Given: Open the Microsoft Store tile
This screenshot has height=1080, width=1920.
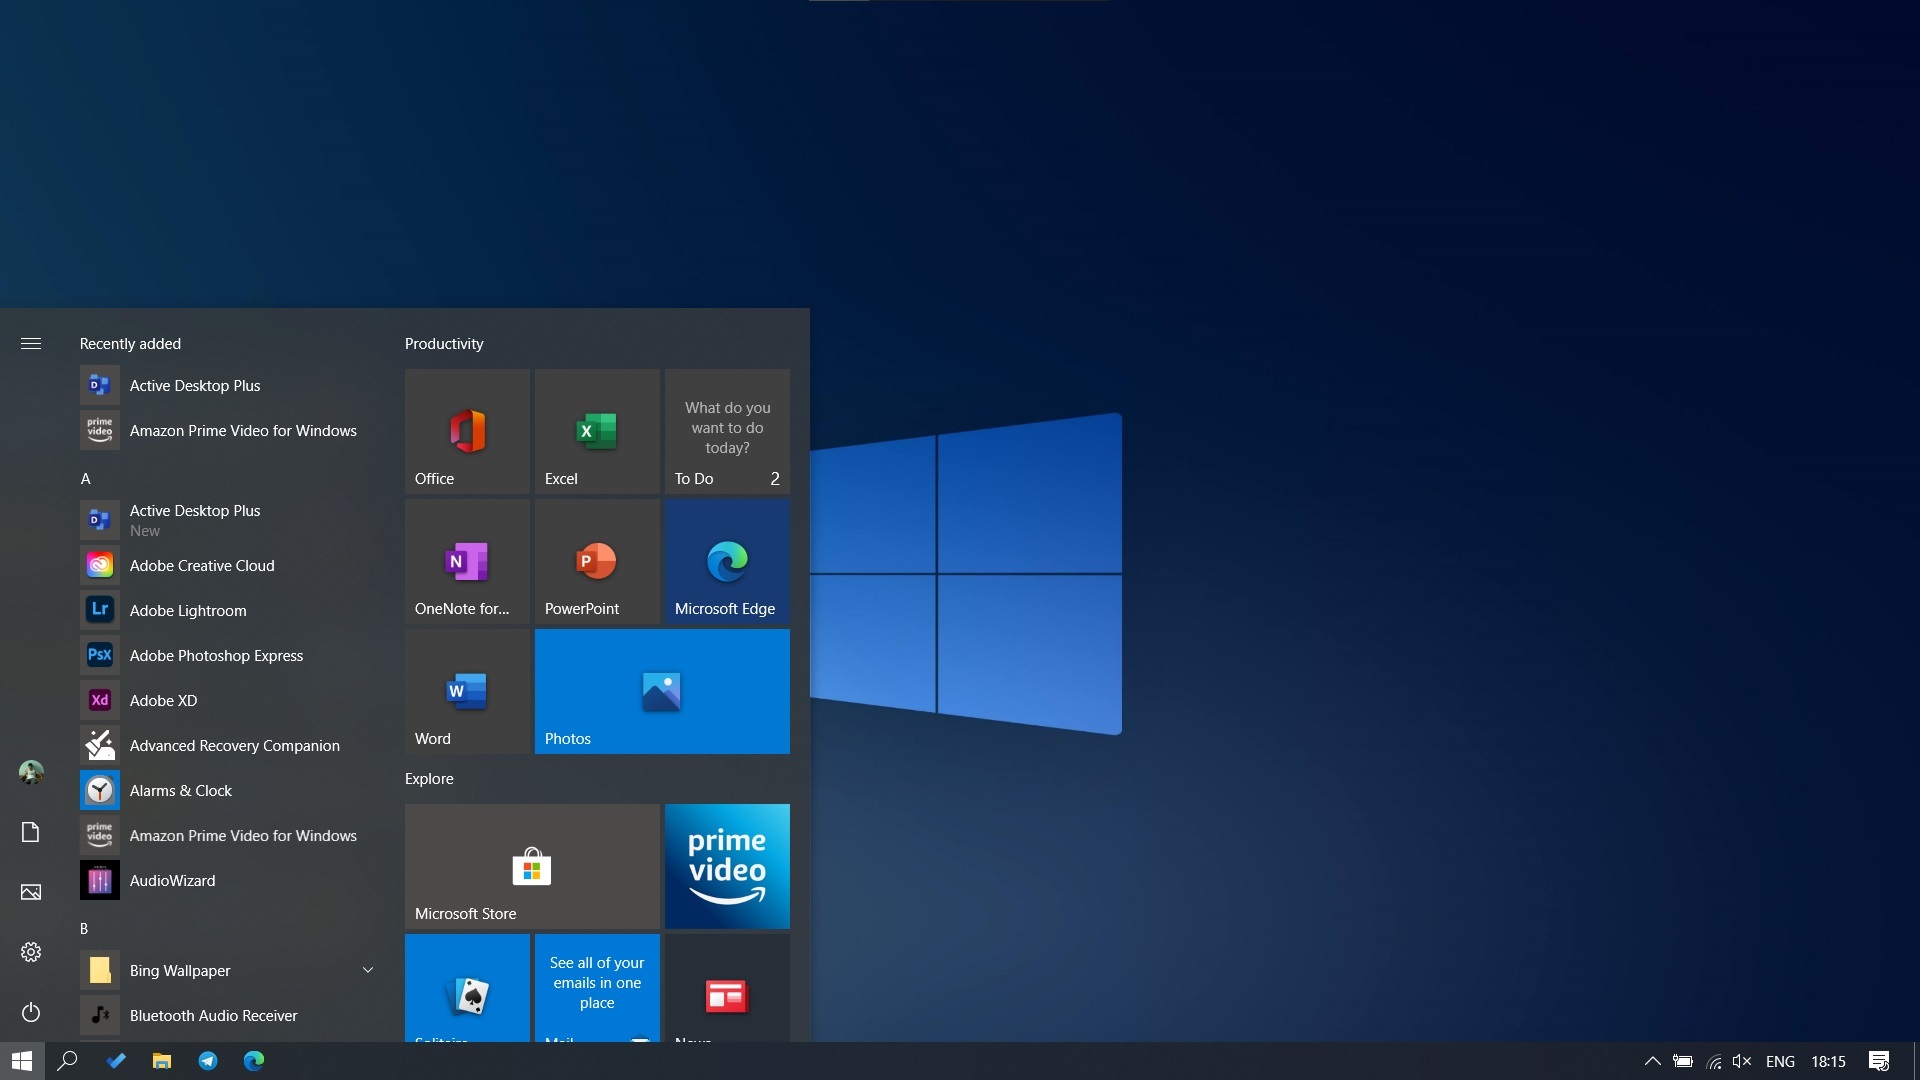Looking at the screenshot, I should 531,866.
